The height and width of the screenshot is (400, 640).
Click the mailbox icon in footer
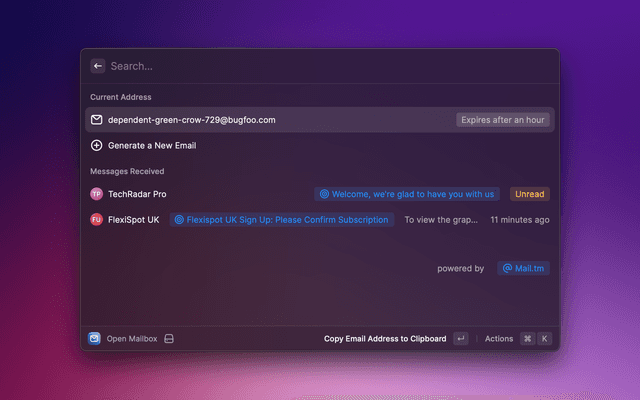(x=94, y=339)
